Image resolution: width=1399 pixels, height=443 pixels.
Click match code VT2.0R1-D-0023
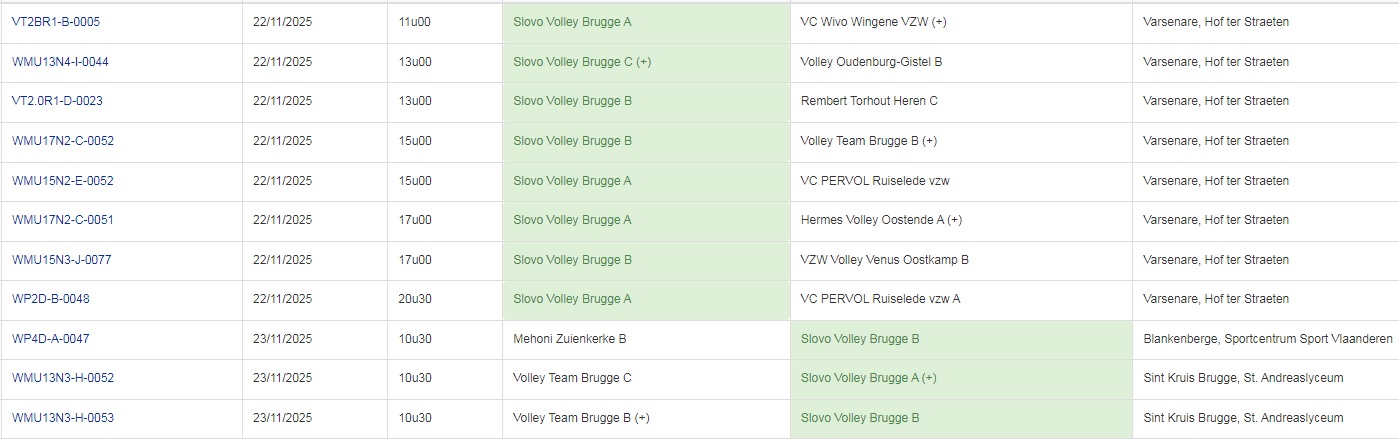(57, 101)
